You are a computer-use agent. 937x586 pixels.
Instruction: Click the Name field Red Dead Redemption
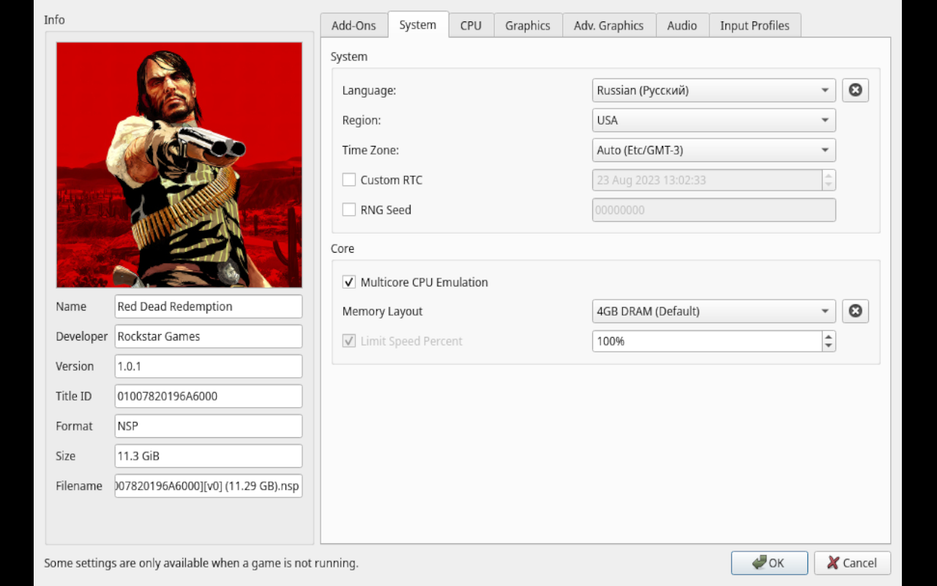click(209, 306)
